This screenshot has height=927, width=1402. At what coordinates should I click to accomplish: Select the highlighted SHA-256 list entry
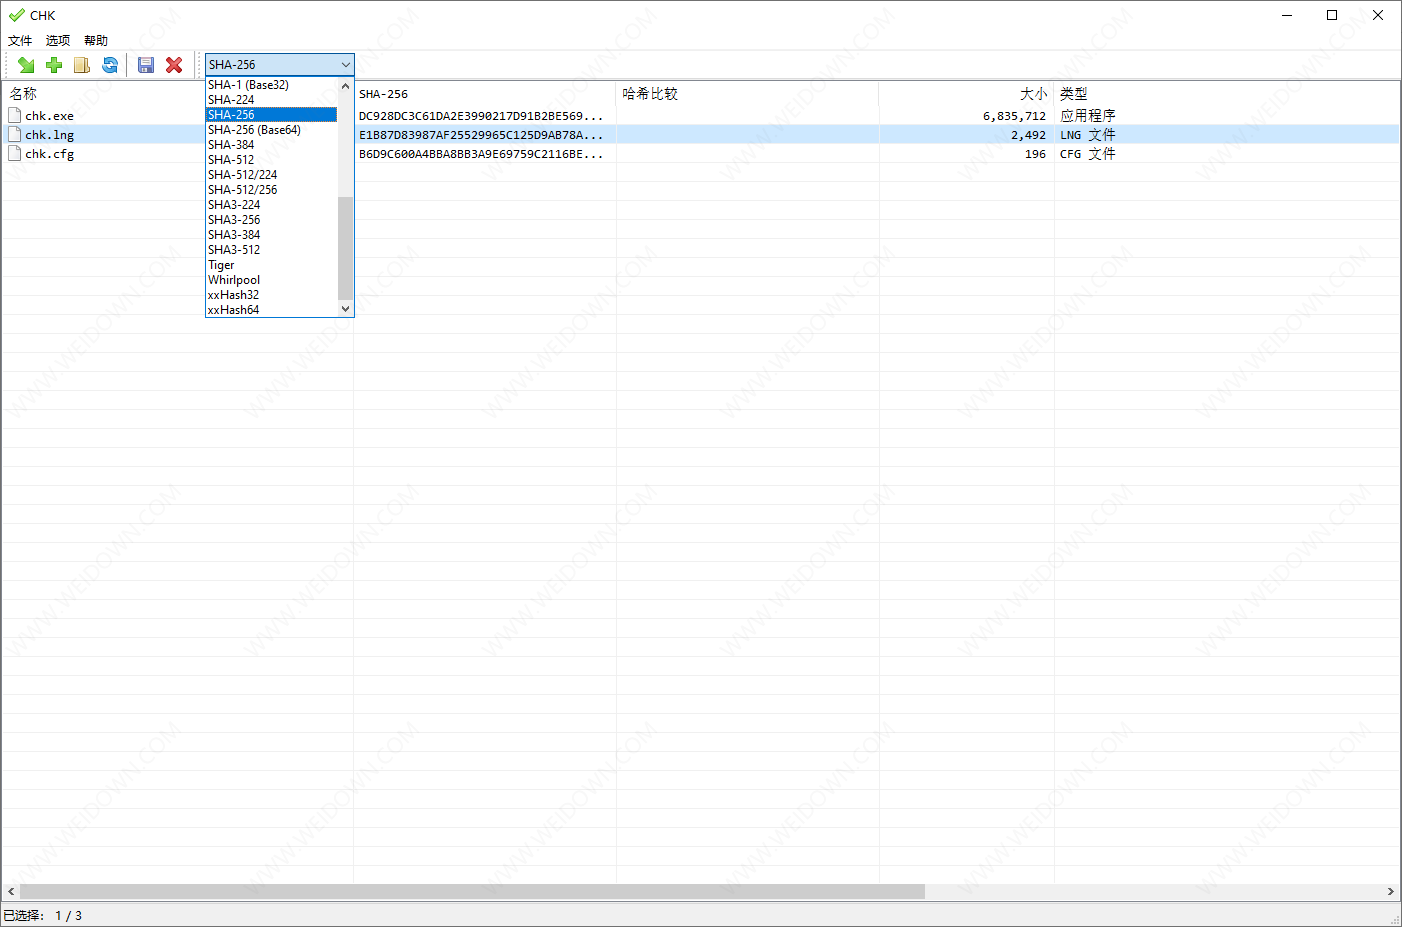(x=272, y=115)
